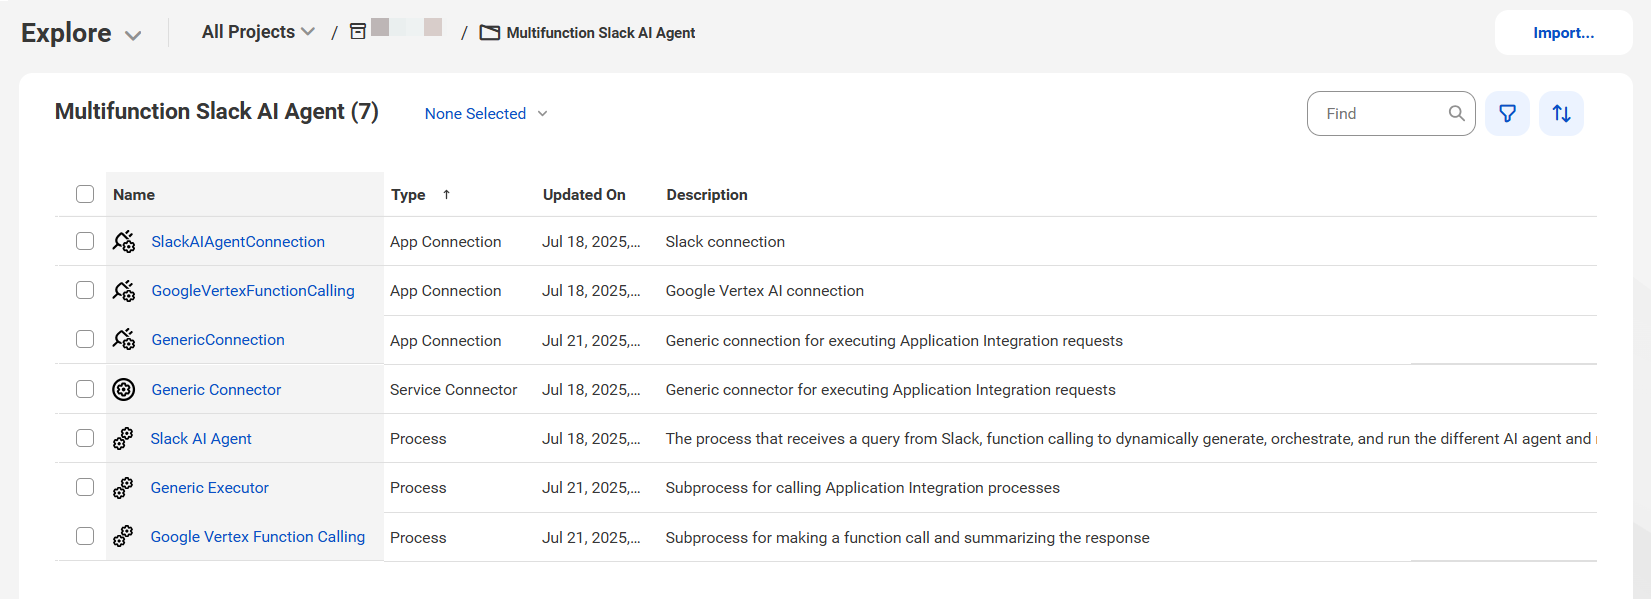Click the 'Service Connector' type cell
1651x599 pixels.
click(x=453, y=390)
